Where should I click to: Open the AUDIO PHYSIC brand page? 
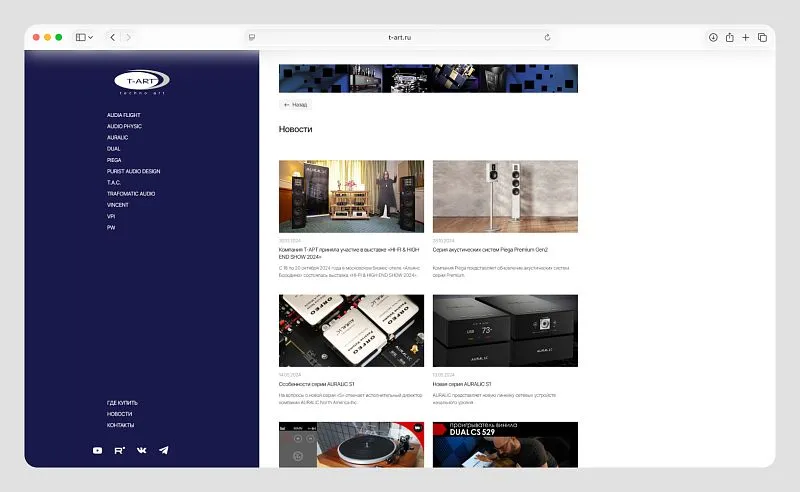pyautogui.click(x=124, y=127)
